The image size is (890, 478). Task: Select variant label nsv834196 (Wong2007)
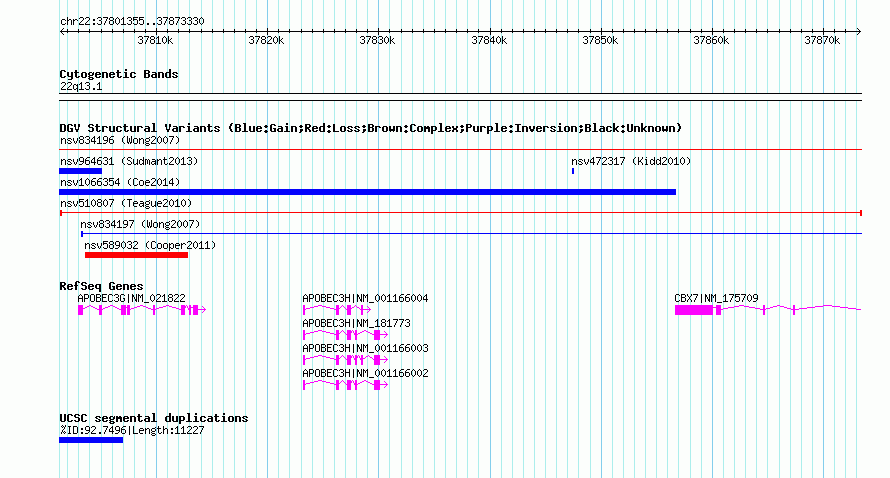coord(120,140)
